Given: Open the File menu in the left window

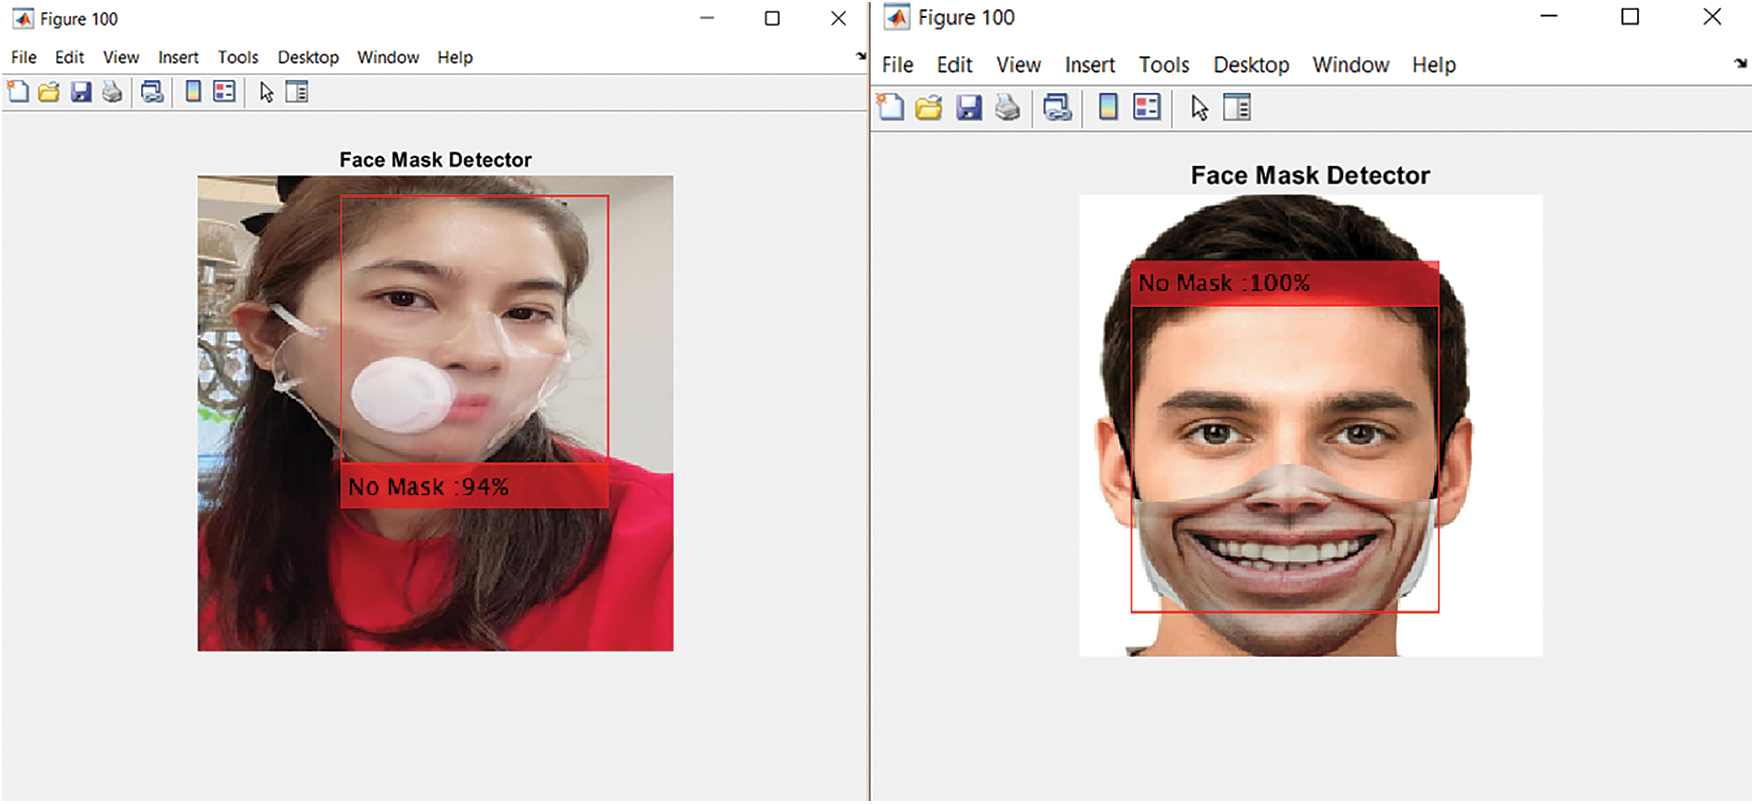Looking at the screenshot, I should 24,58.
